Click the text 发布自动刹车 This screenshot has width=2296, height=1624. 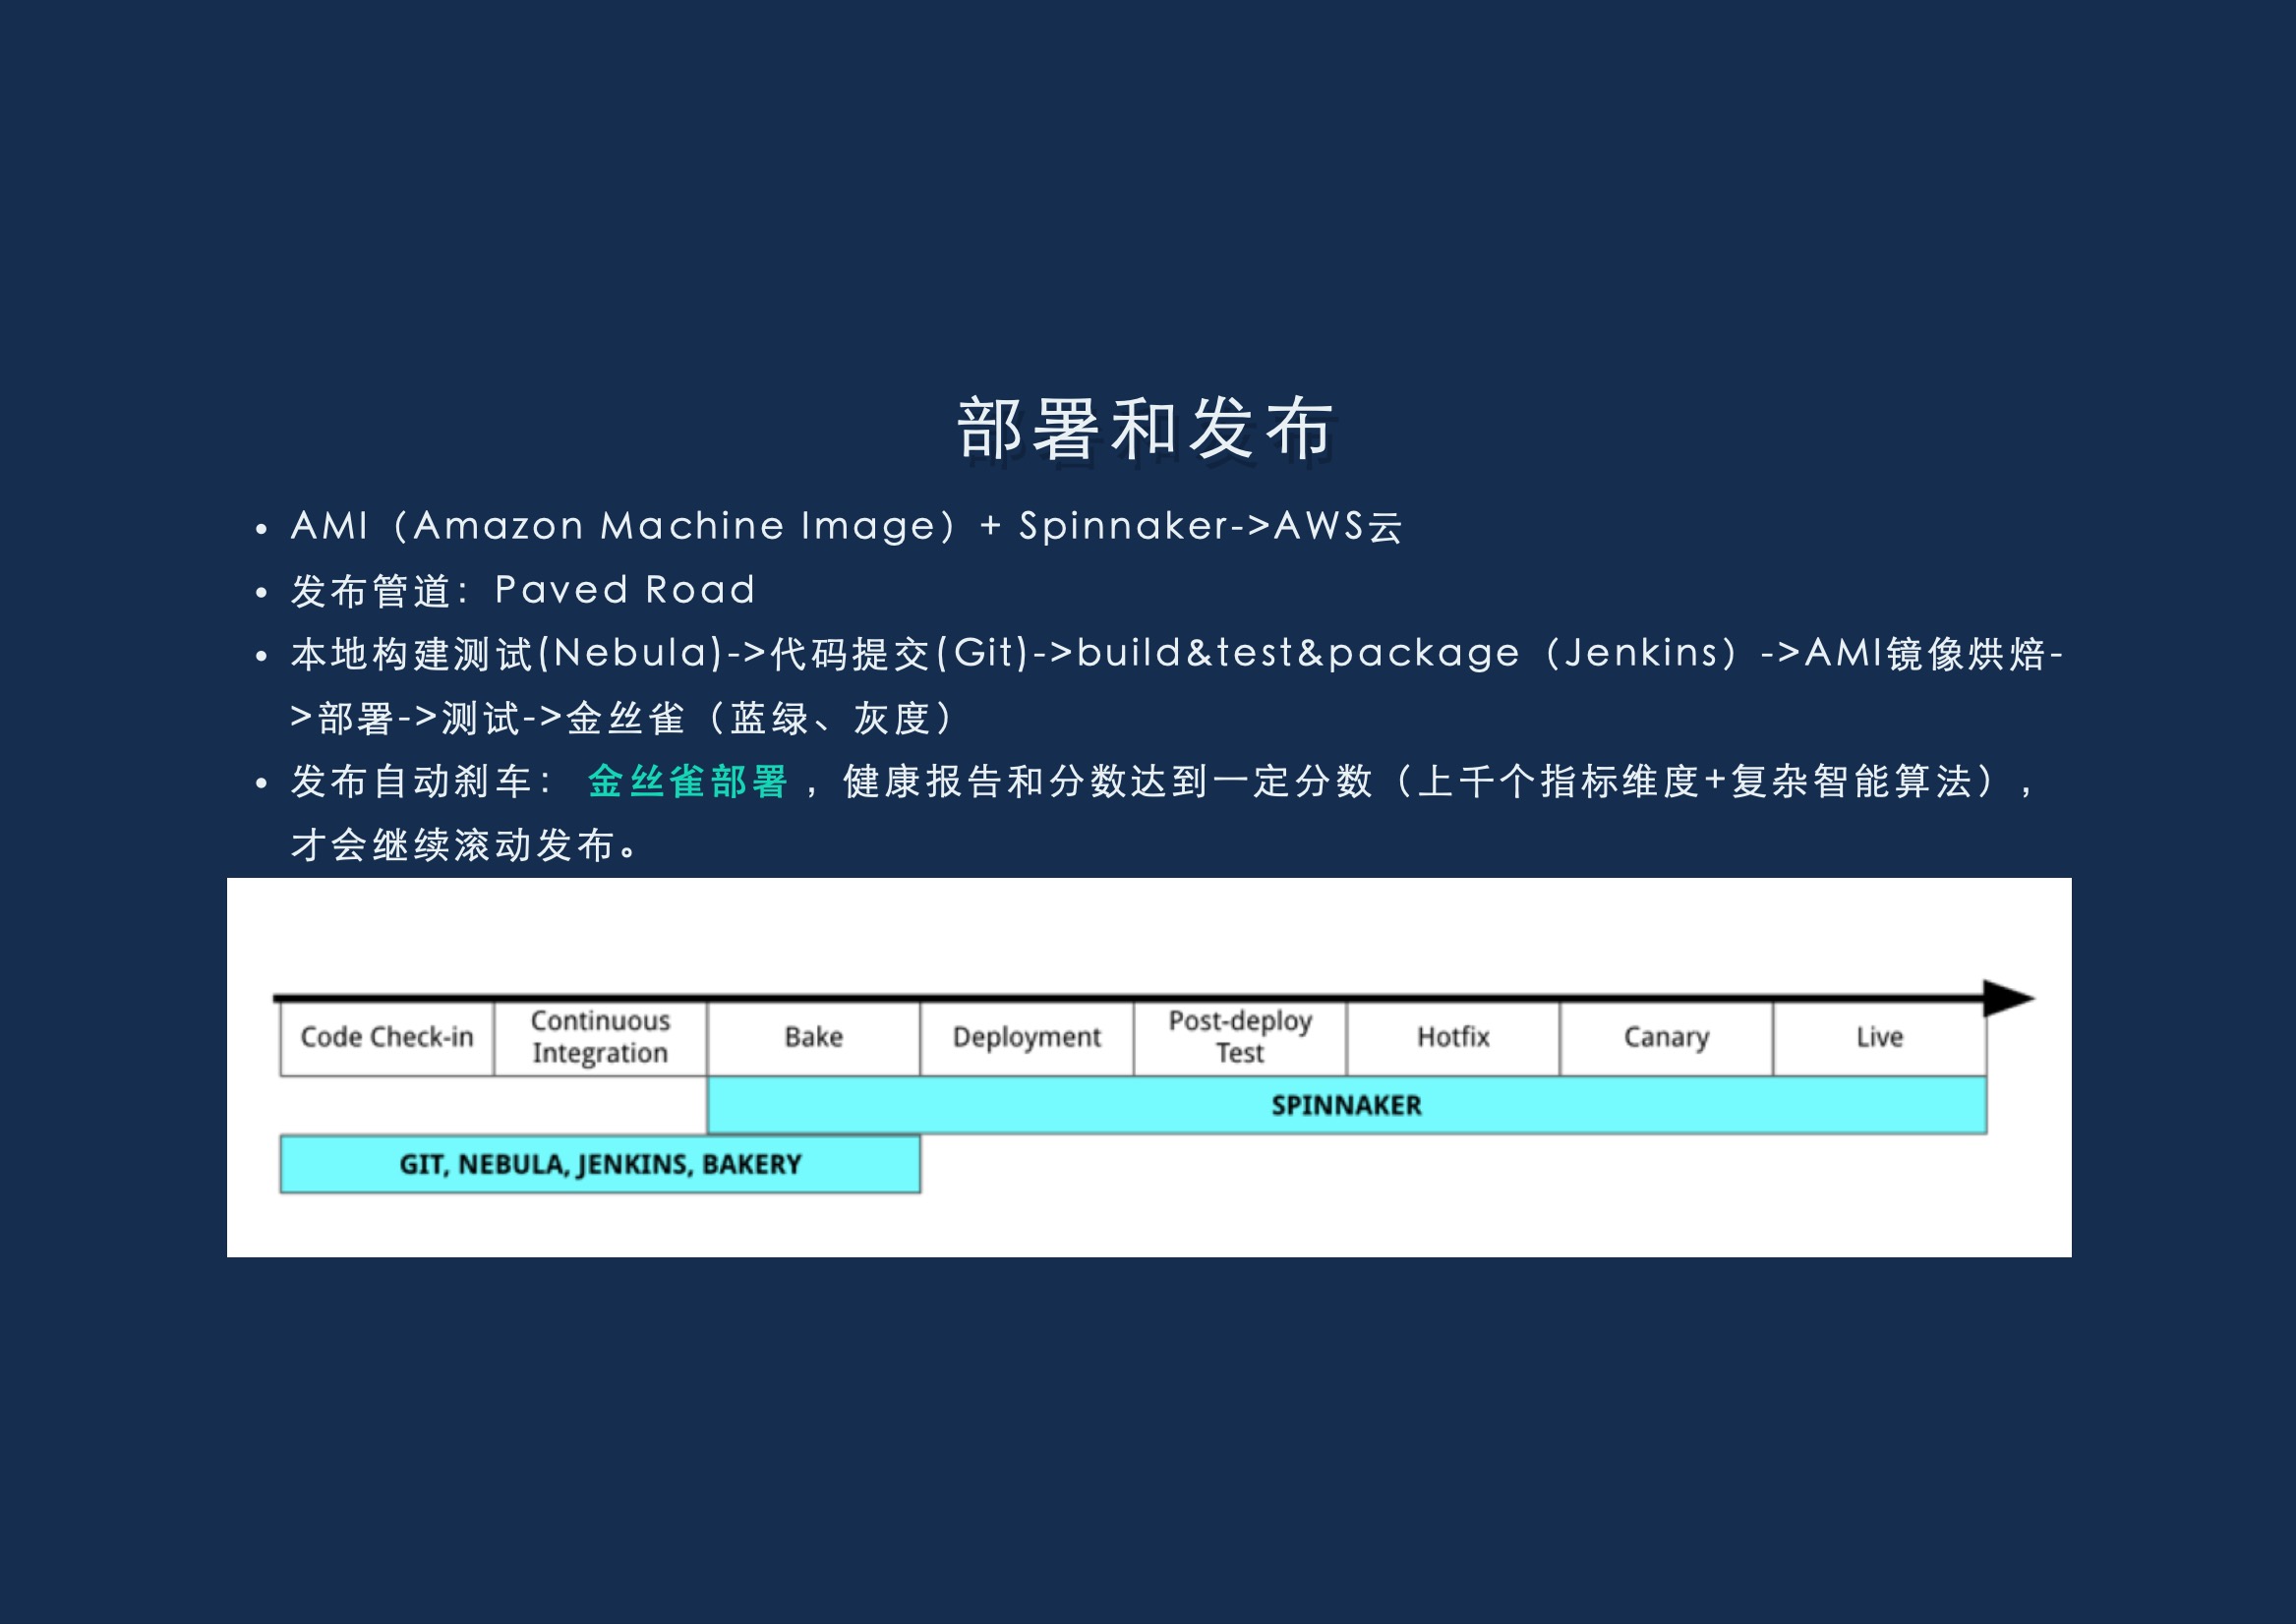(x=410, y=781)
